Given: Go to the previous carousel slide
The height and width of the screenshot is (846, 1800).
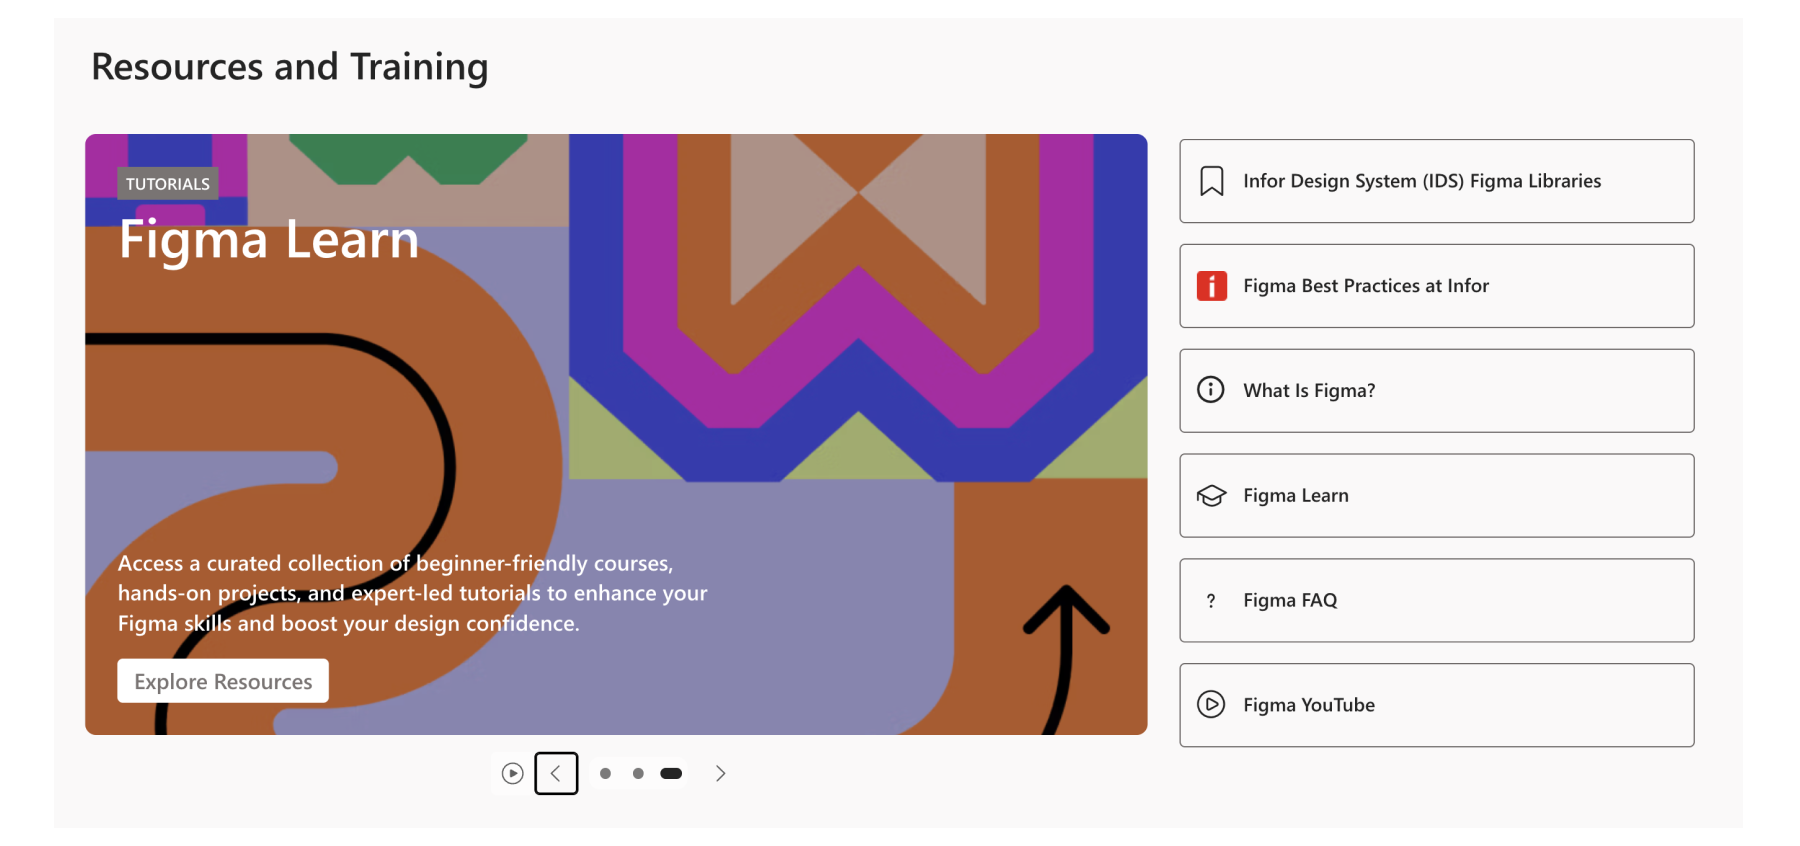Looking at the screenshot, I should click(556, 773).
